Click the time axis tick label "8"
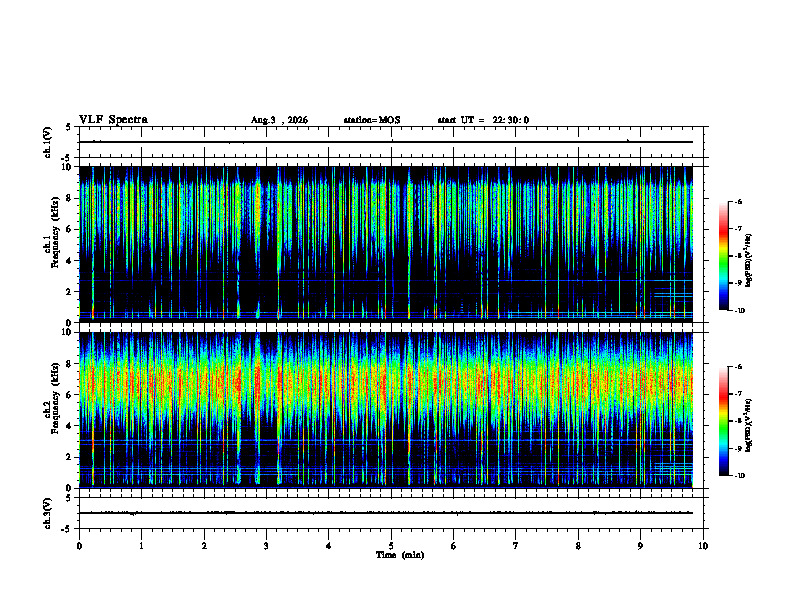792x612 pixels. tap(578, 546)
